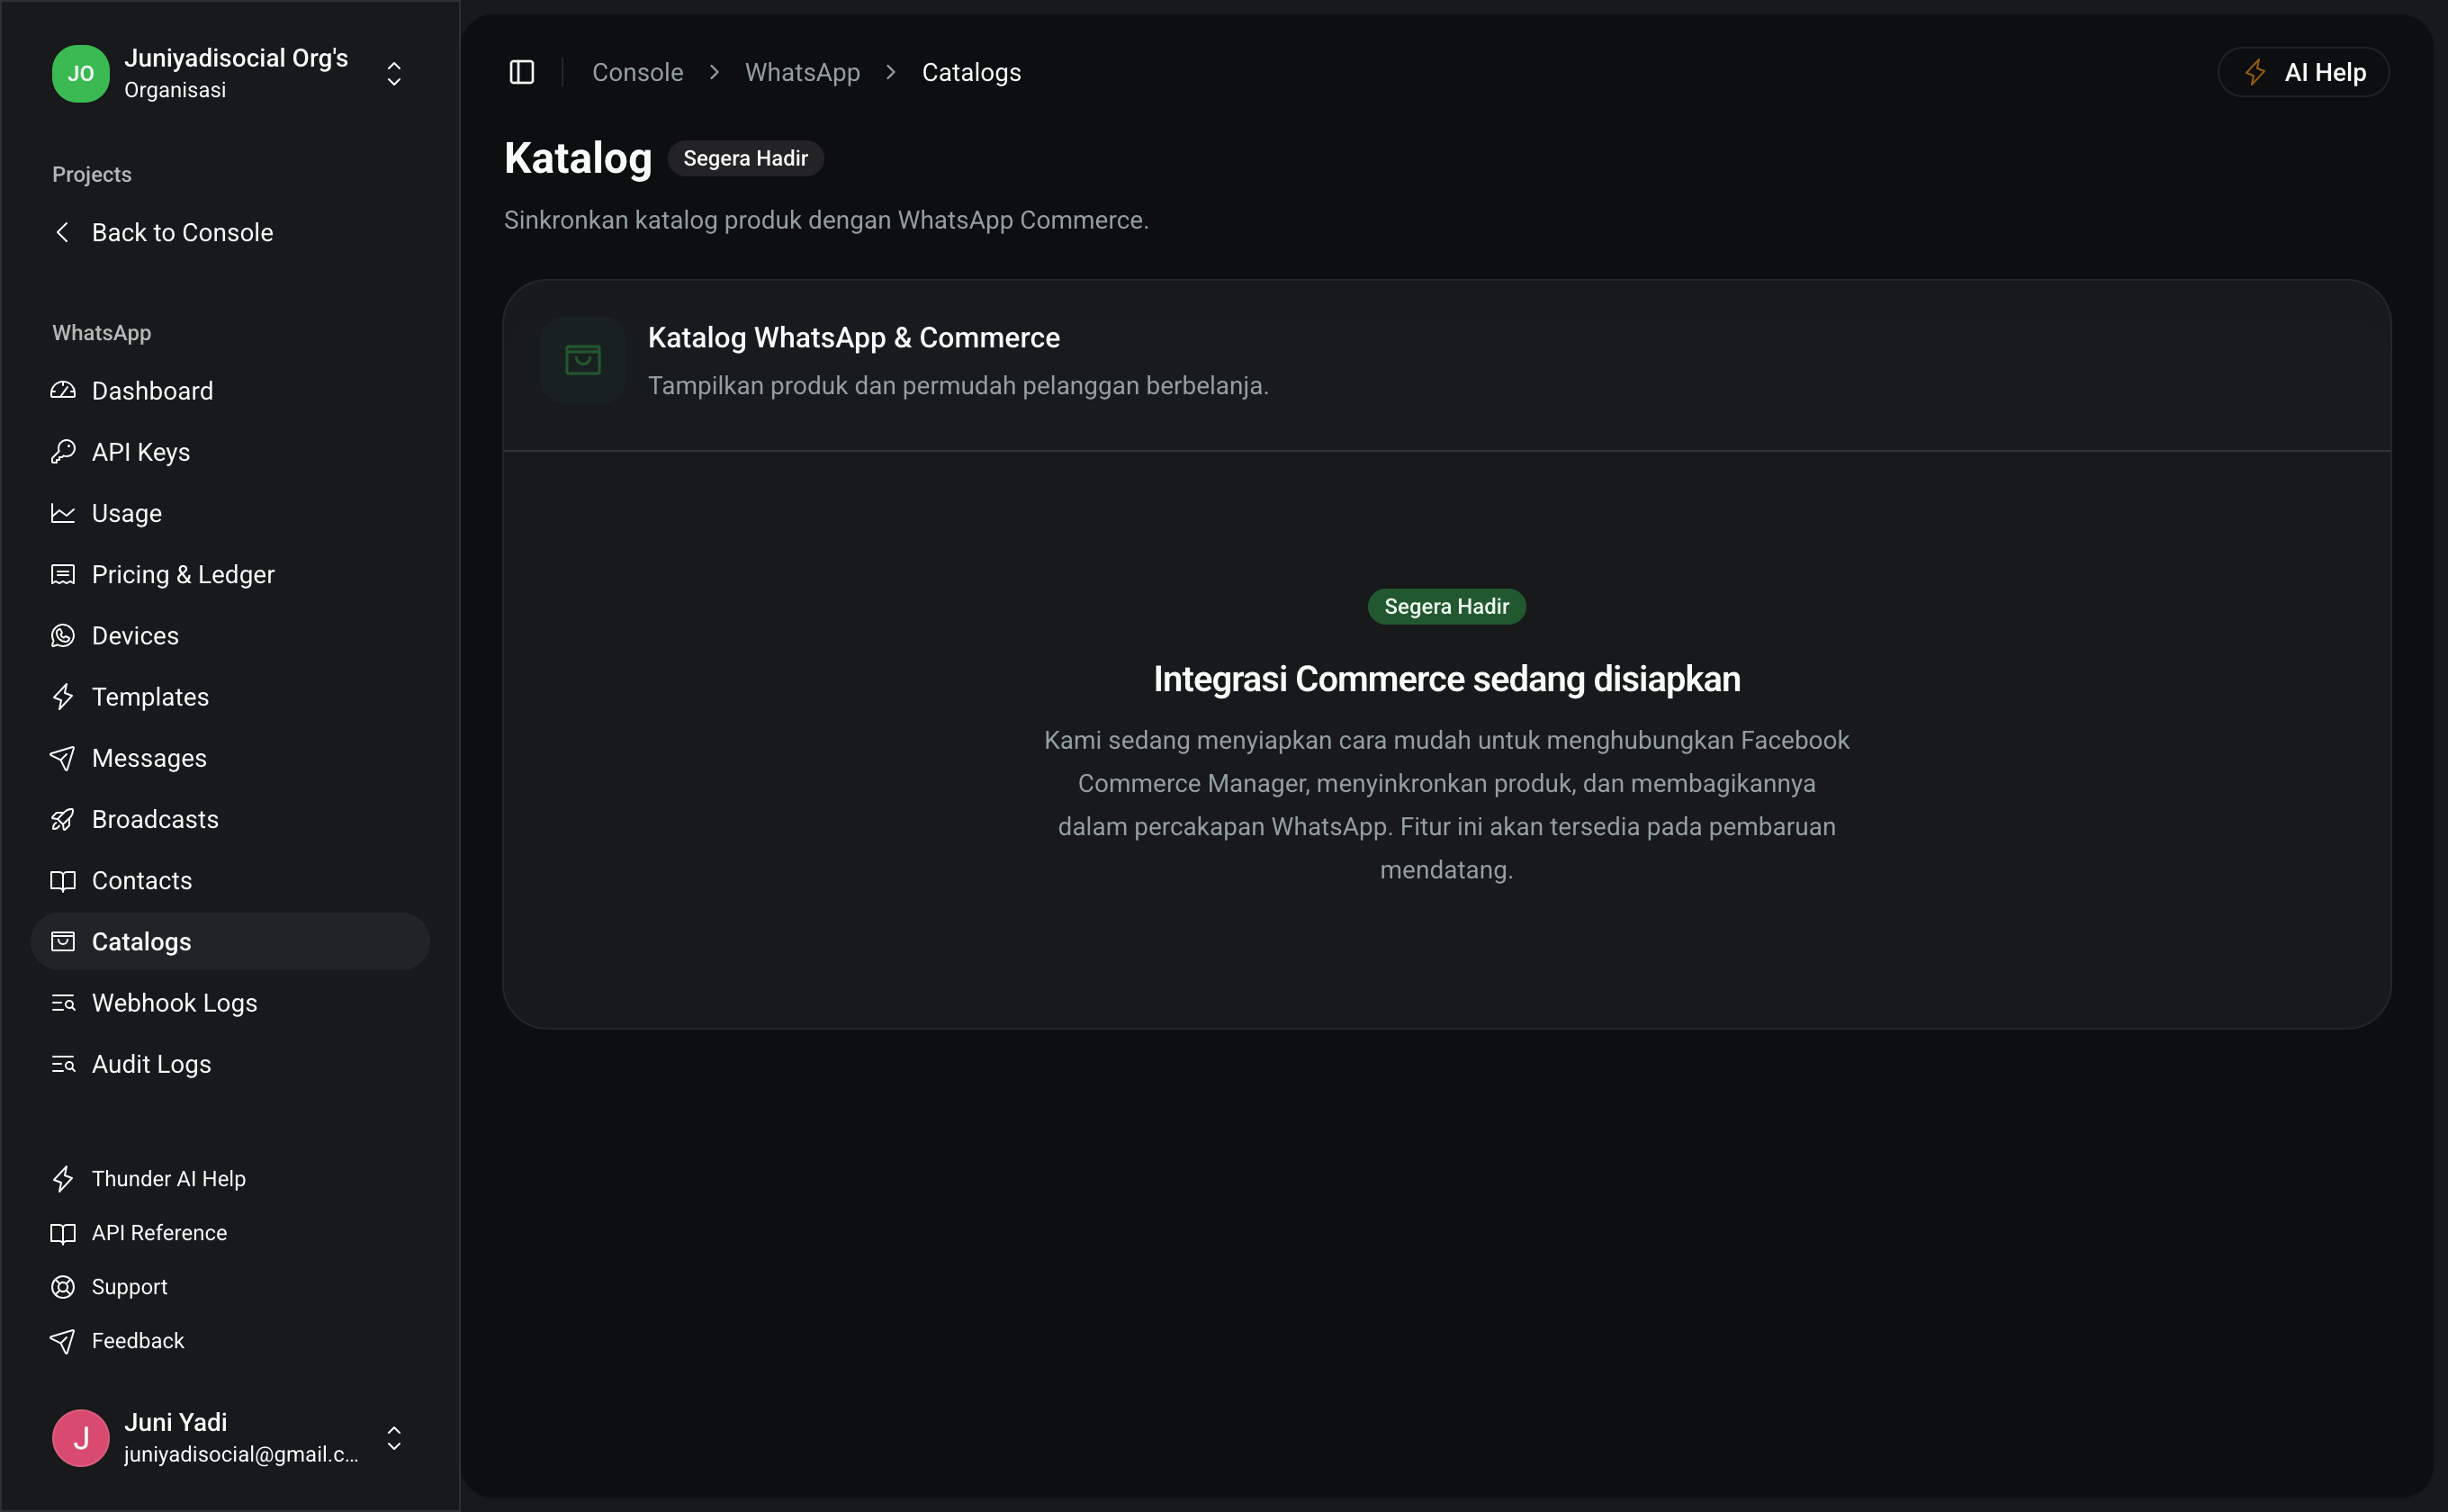Open the API Reference link
Screen dimensions: 2448x1512
coord(230,1233)
